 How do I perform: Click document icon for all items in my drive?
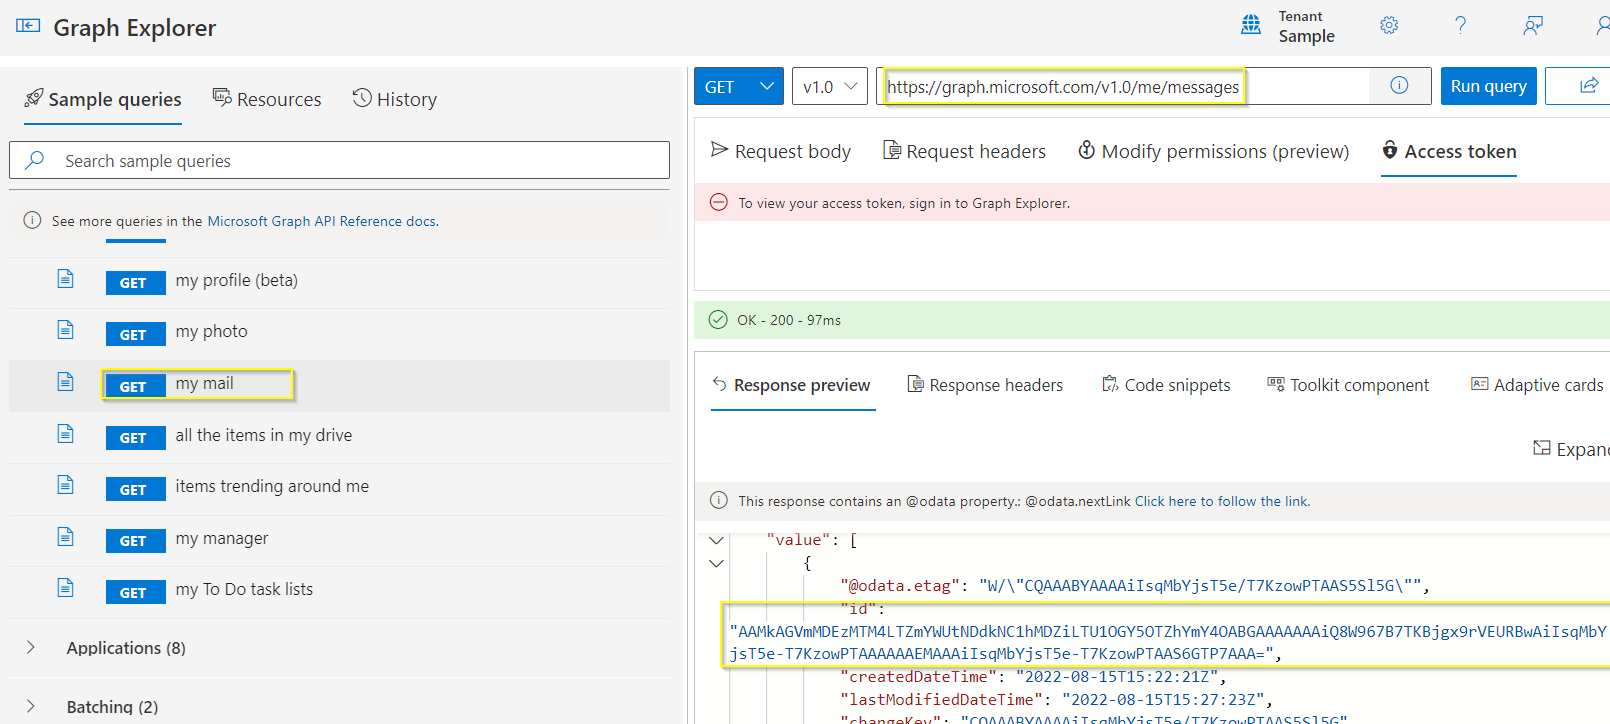click(65, 434)
